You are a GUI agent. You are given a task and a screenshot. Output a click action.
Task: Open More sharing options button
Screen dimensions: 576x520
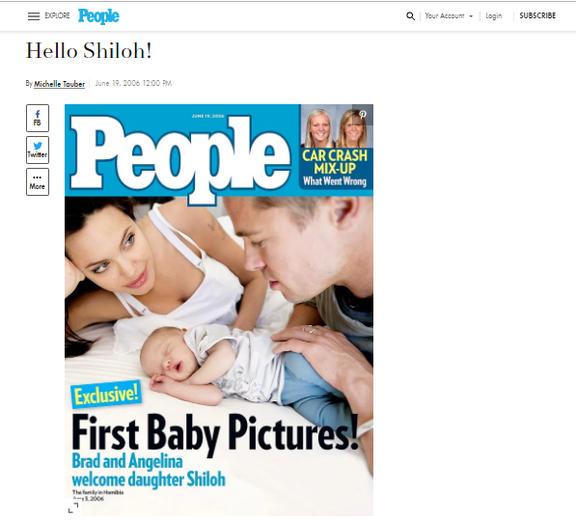point(37,182)
